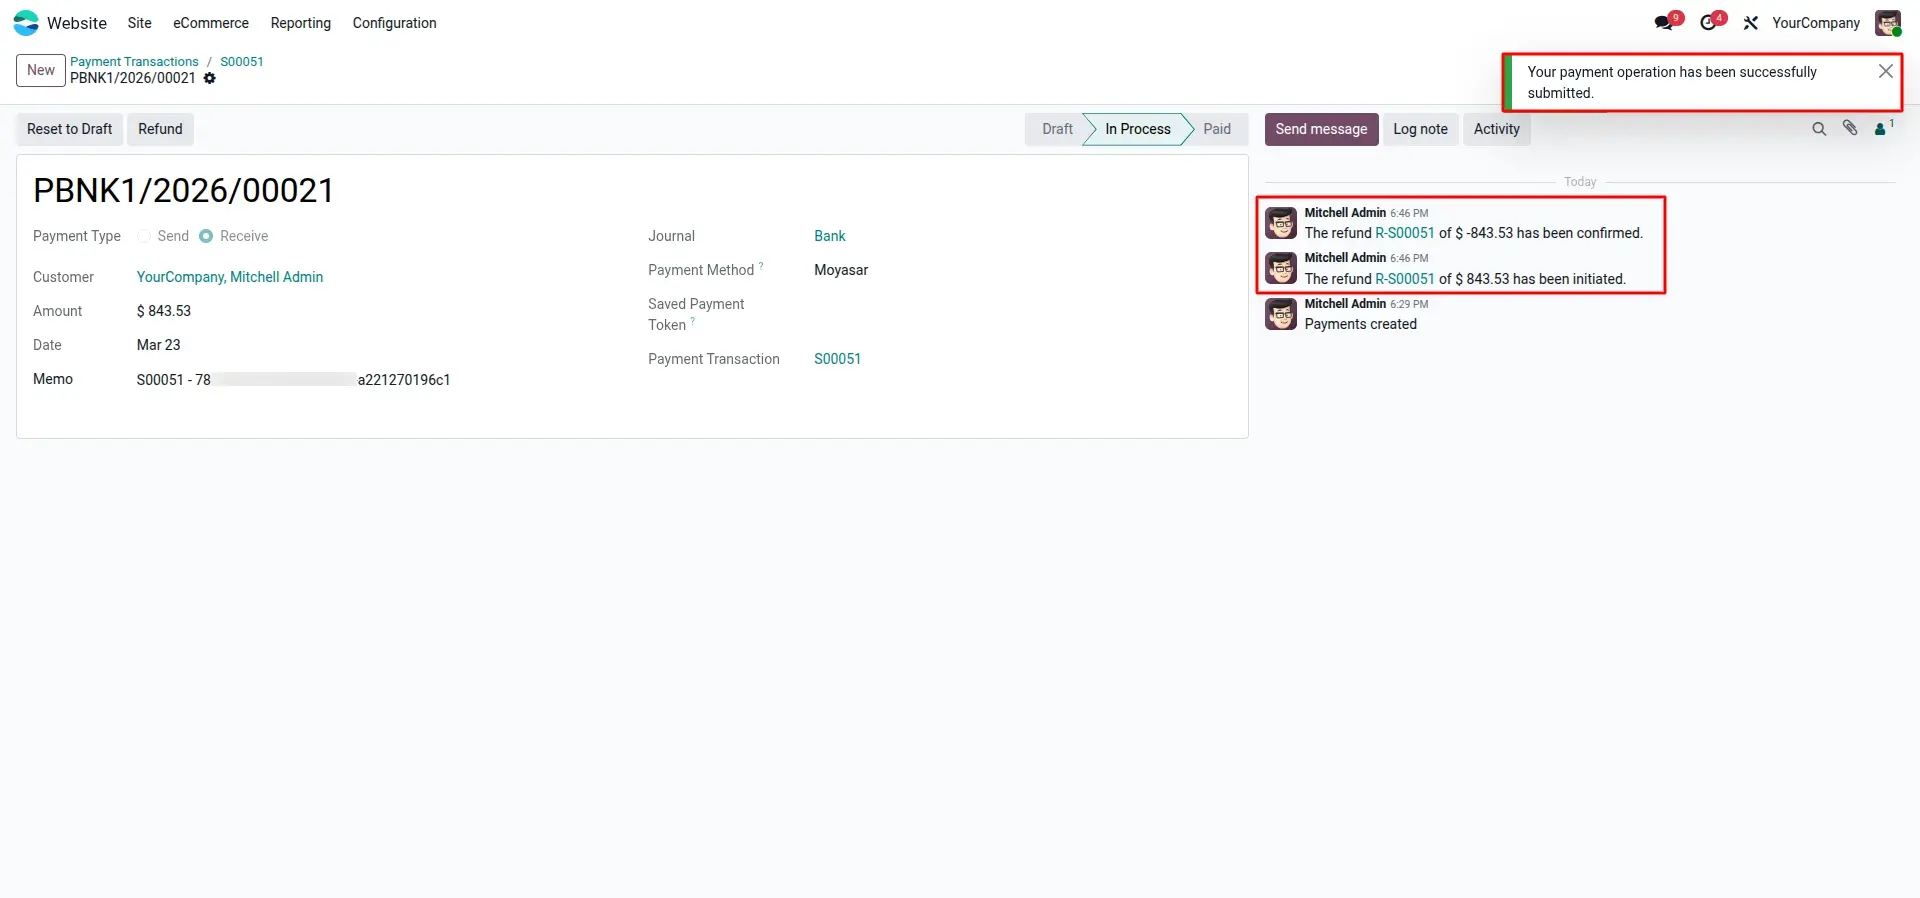Open the YourCompany company switcher
The width and height of the screenshot is (1920, 898).
point(1816,23)
